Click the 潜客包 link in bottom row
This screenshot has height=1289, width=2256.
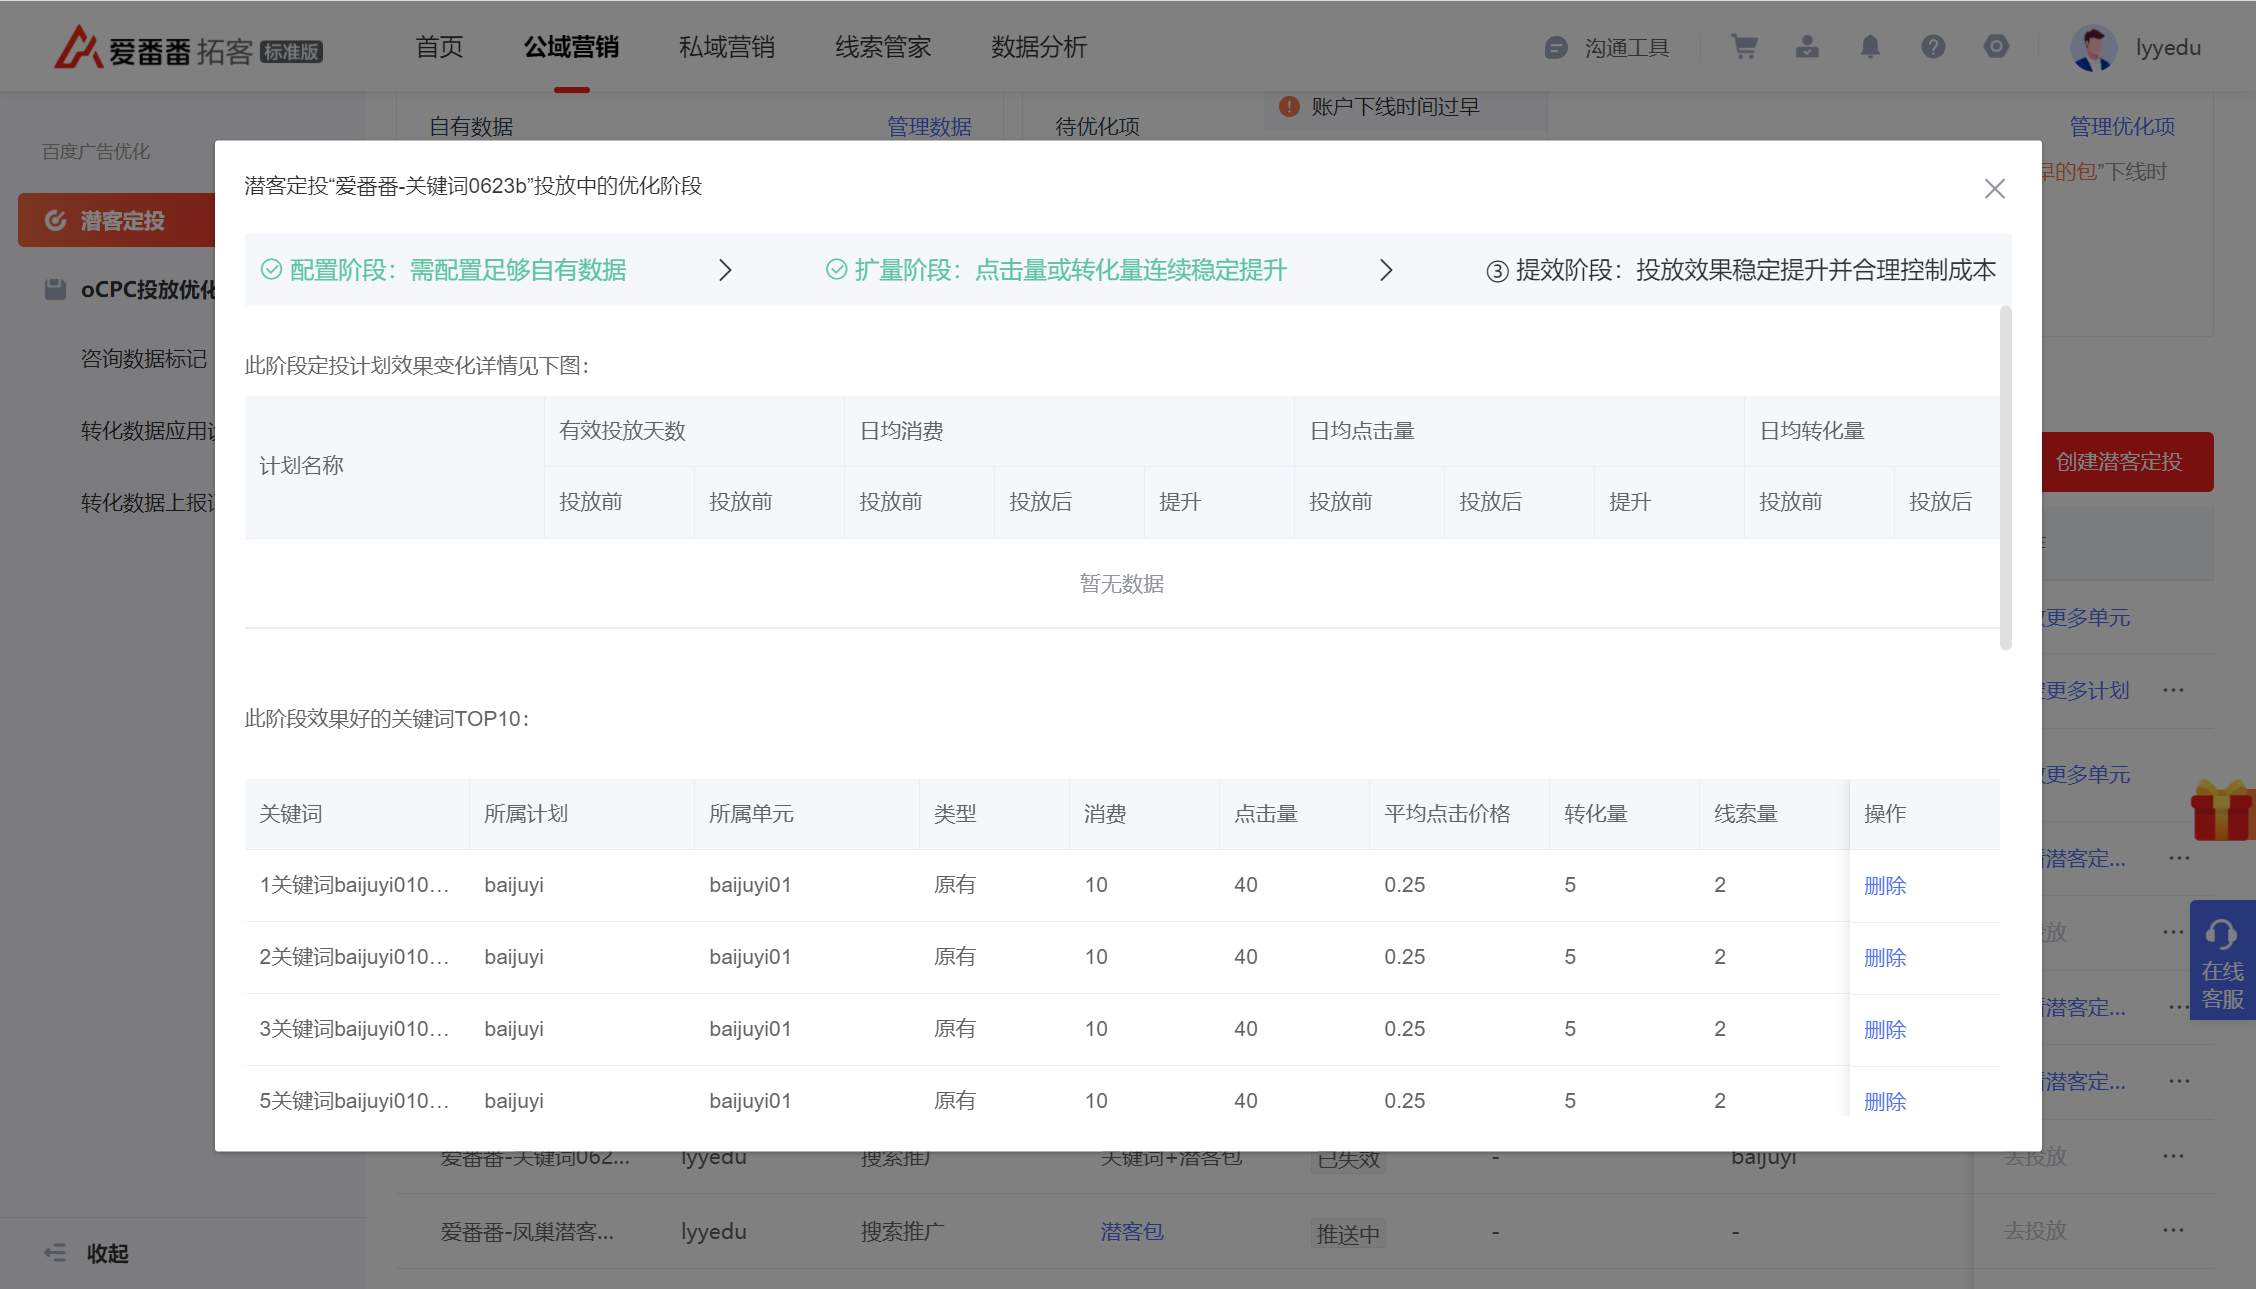pyautogui.click(x=1132, y=1231)
